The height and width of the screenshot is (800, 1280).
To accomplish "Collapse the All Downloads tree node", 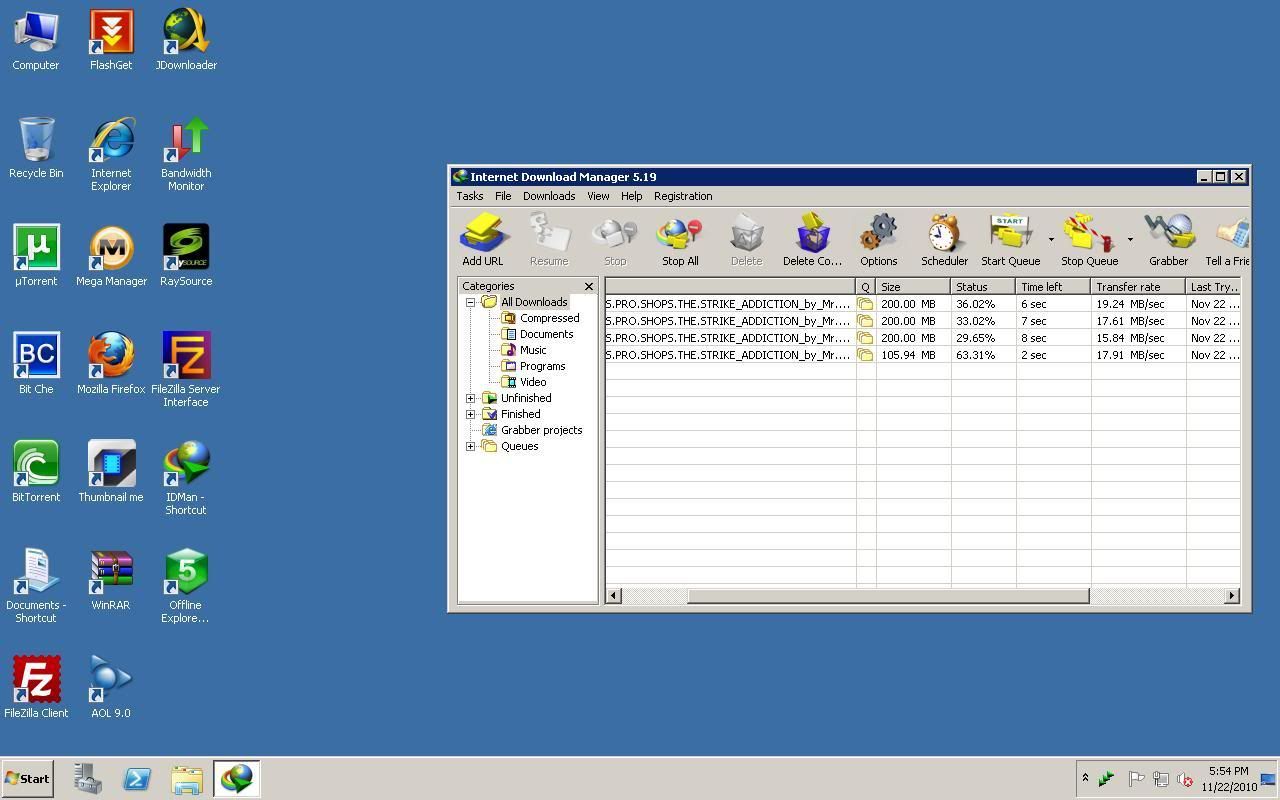I will point(470,302).
